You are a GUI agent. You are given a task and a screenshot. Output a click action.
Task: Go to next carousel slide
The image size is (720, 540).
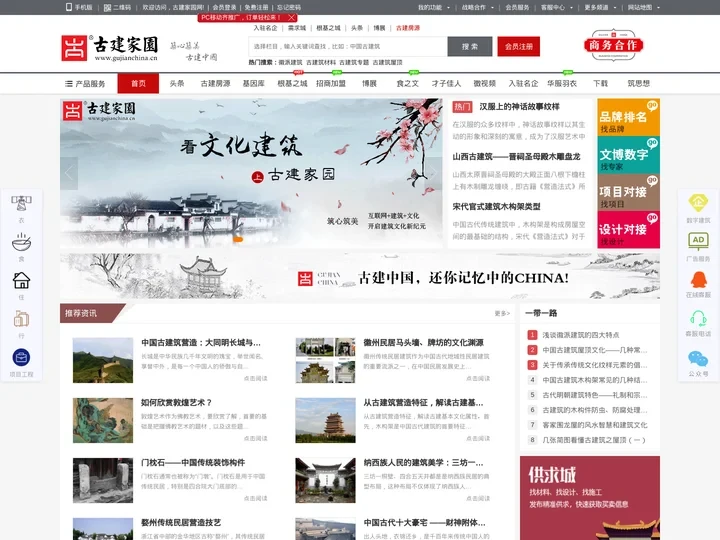[433, 173]
